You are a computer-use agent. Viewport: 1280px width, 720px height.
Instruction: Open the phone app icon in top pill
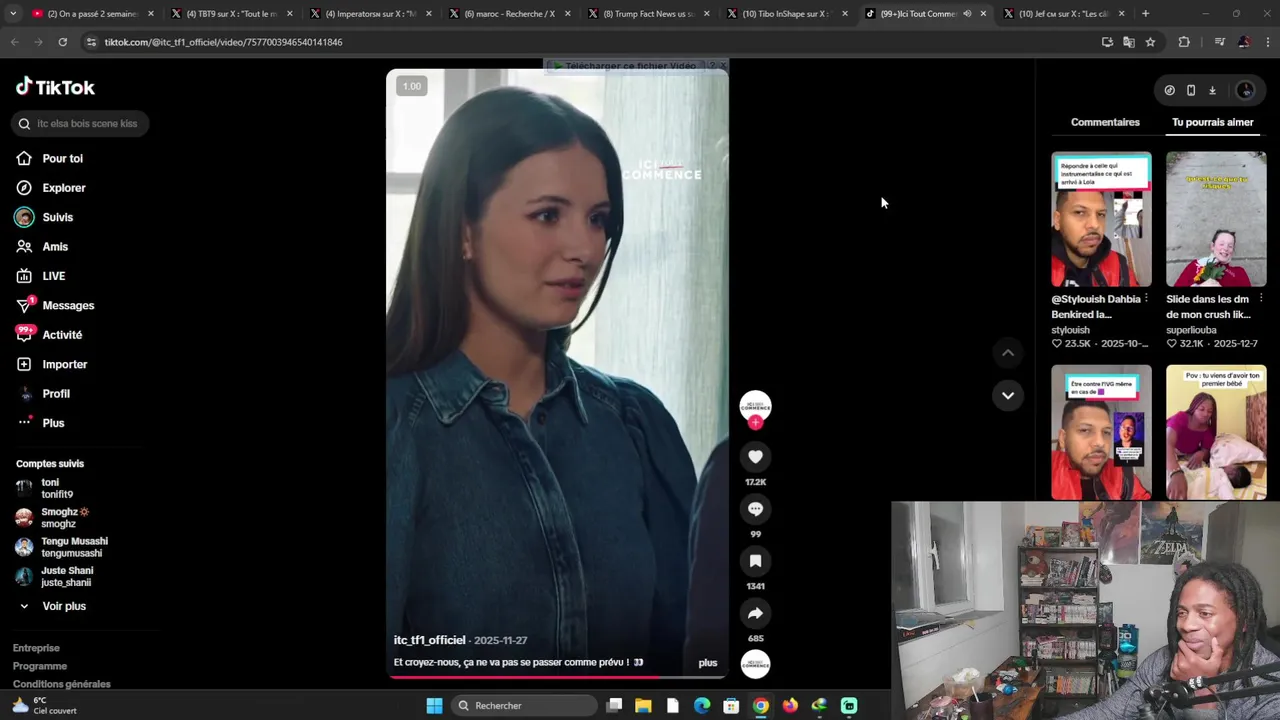(1191, 90)
